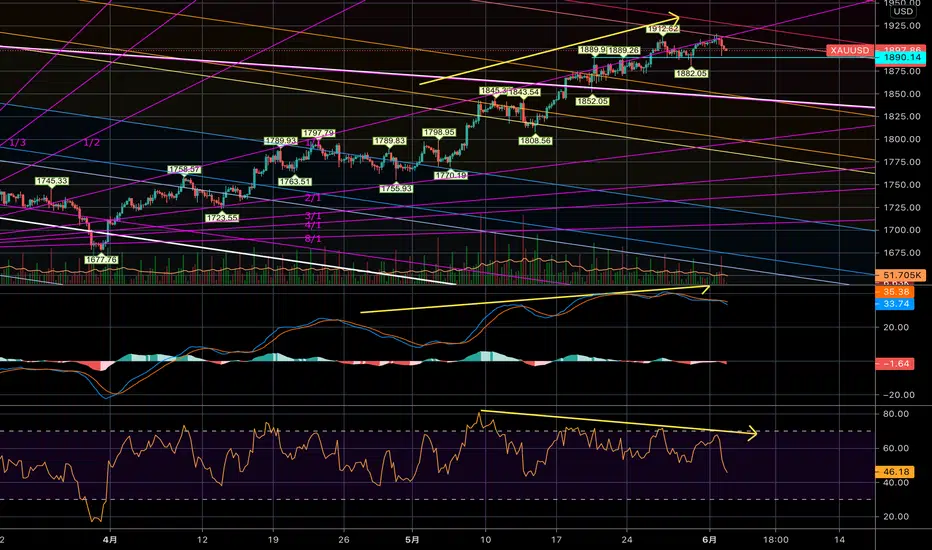Click the 6月 date on time axis
The image size is (932, 550).
click(709, 540)
